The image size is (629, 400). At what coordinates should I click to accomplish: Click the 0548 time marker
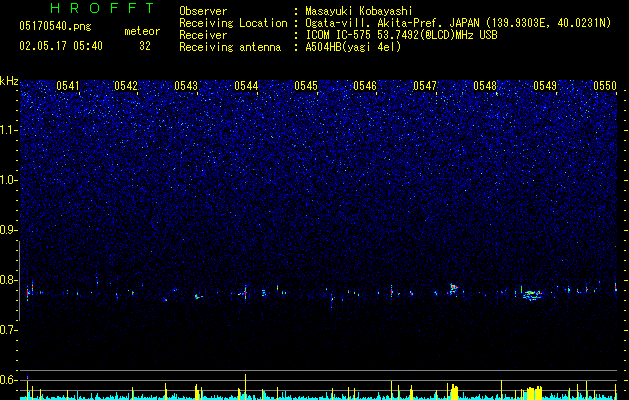[485, 86]
